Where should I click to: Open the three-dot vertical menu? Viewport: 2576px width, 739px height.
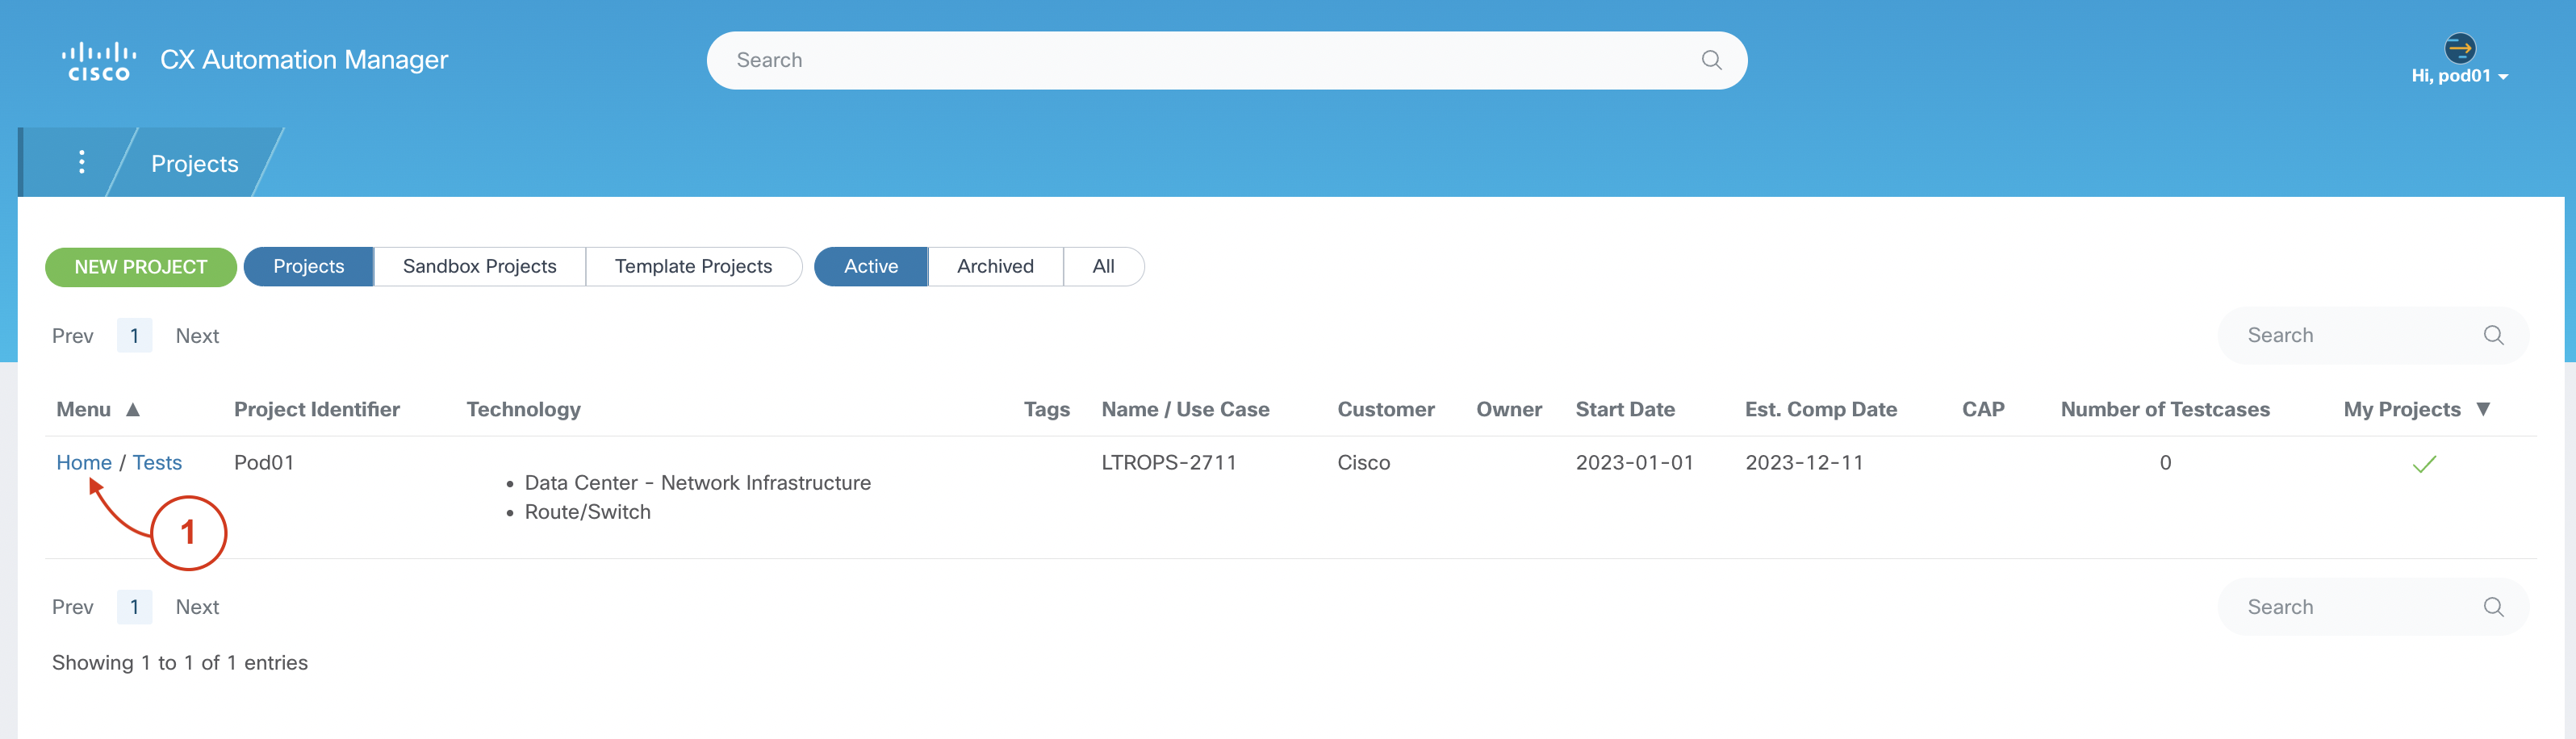tap(82, 162)
